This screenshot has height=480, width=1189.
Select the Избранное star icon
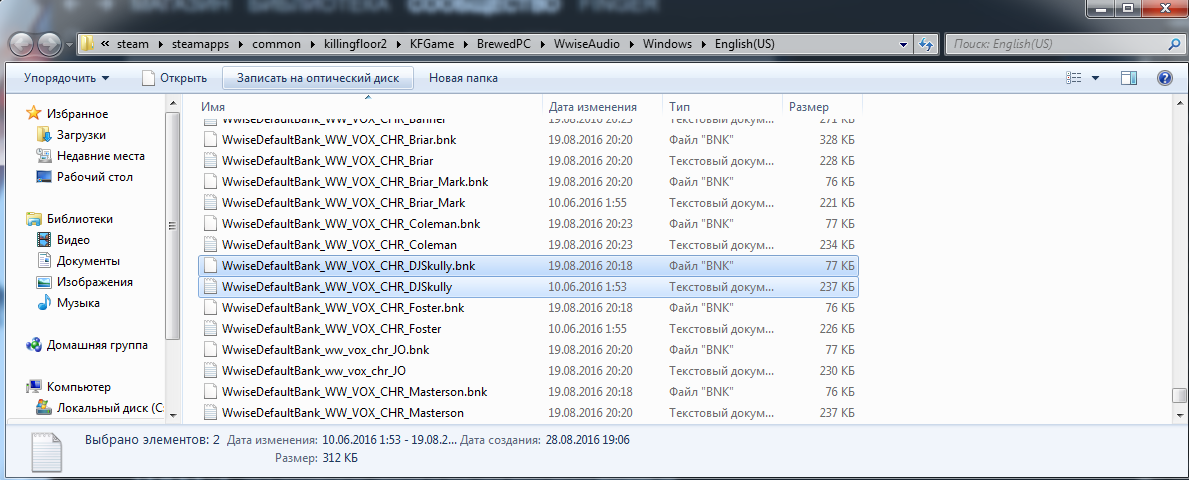point(33,114)
